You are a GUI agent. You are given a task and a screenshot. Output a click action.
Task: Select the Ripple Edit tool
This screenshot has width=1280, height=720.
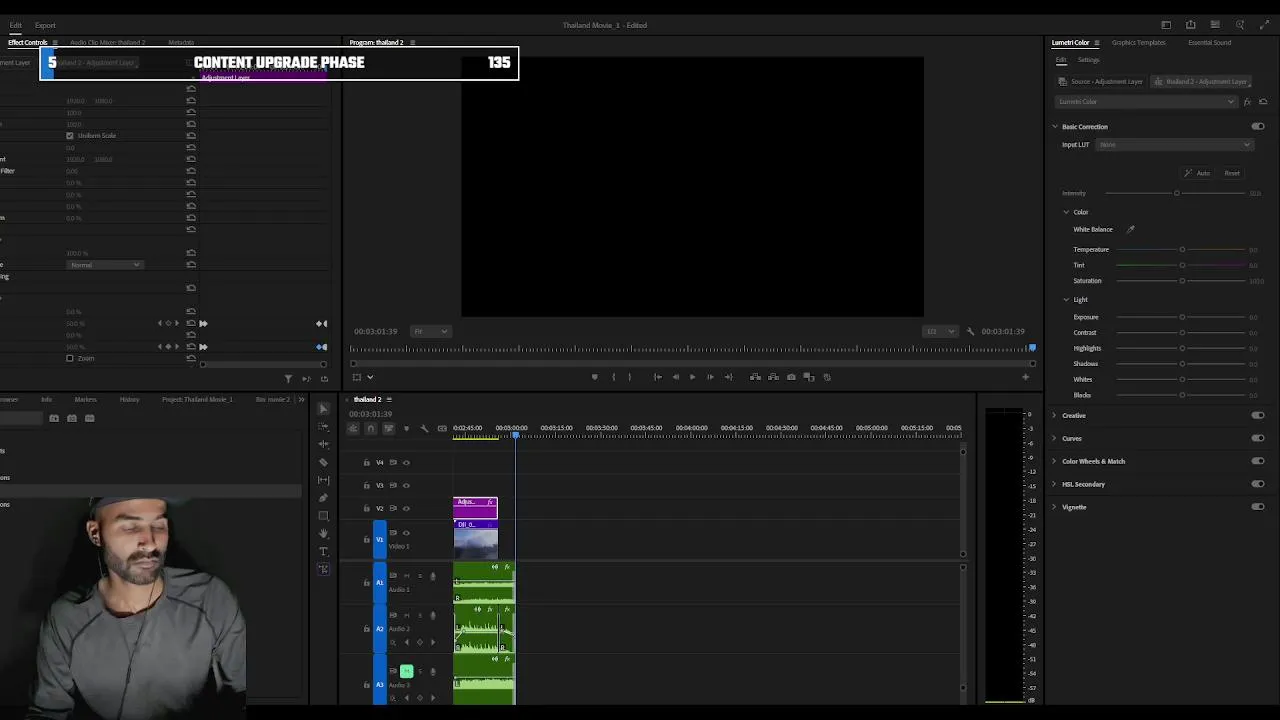(323, 444)
